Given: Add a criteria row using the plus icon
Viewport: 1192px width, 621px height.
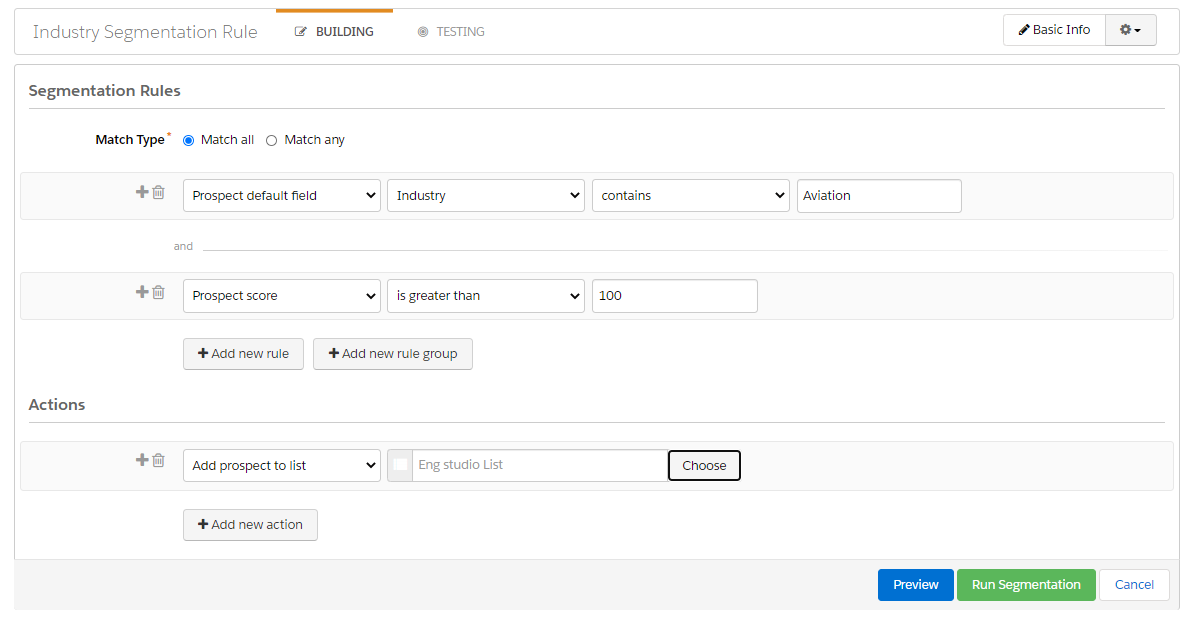Looking at the screenshot, I should (141, 191).
